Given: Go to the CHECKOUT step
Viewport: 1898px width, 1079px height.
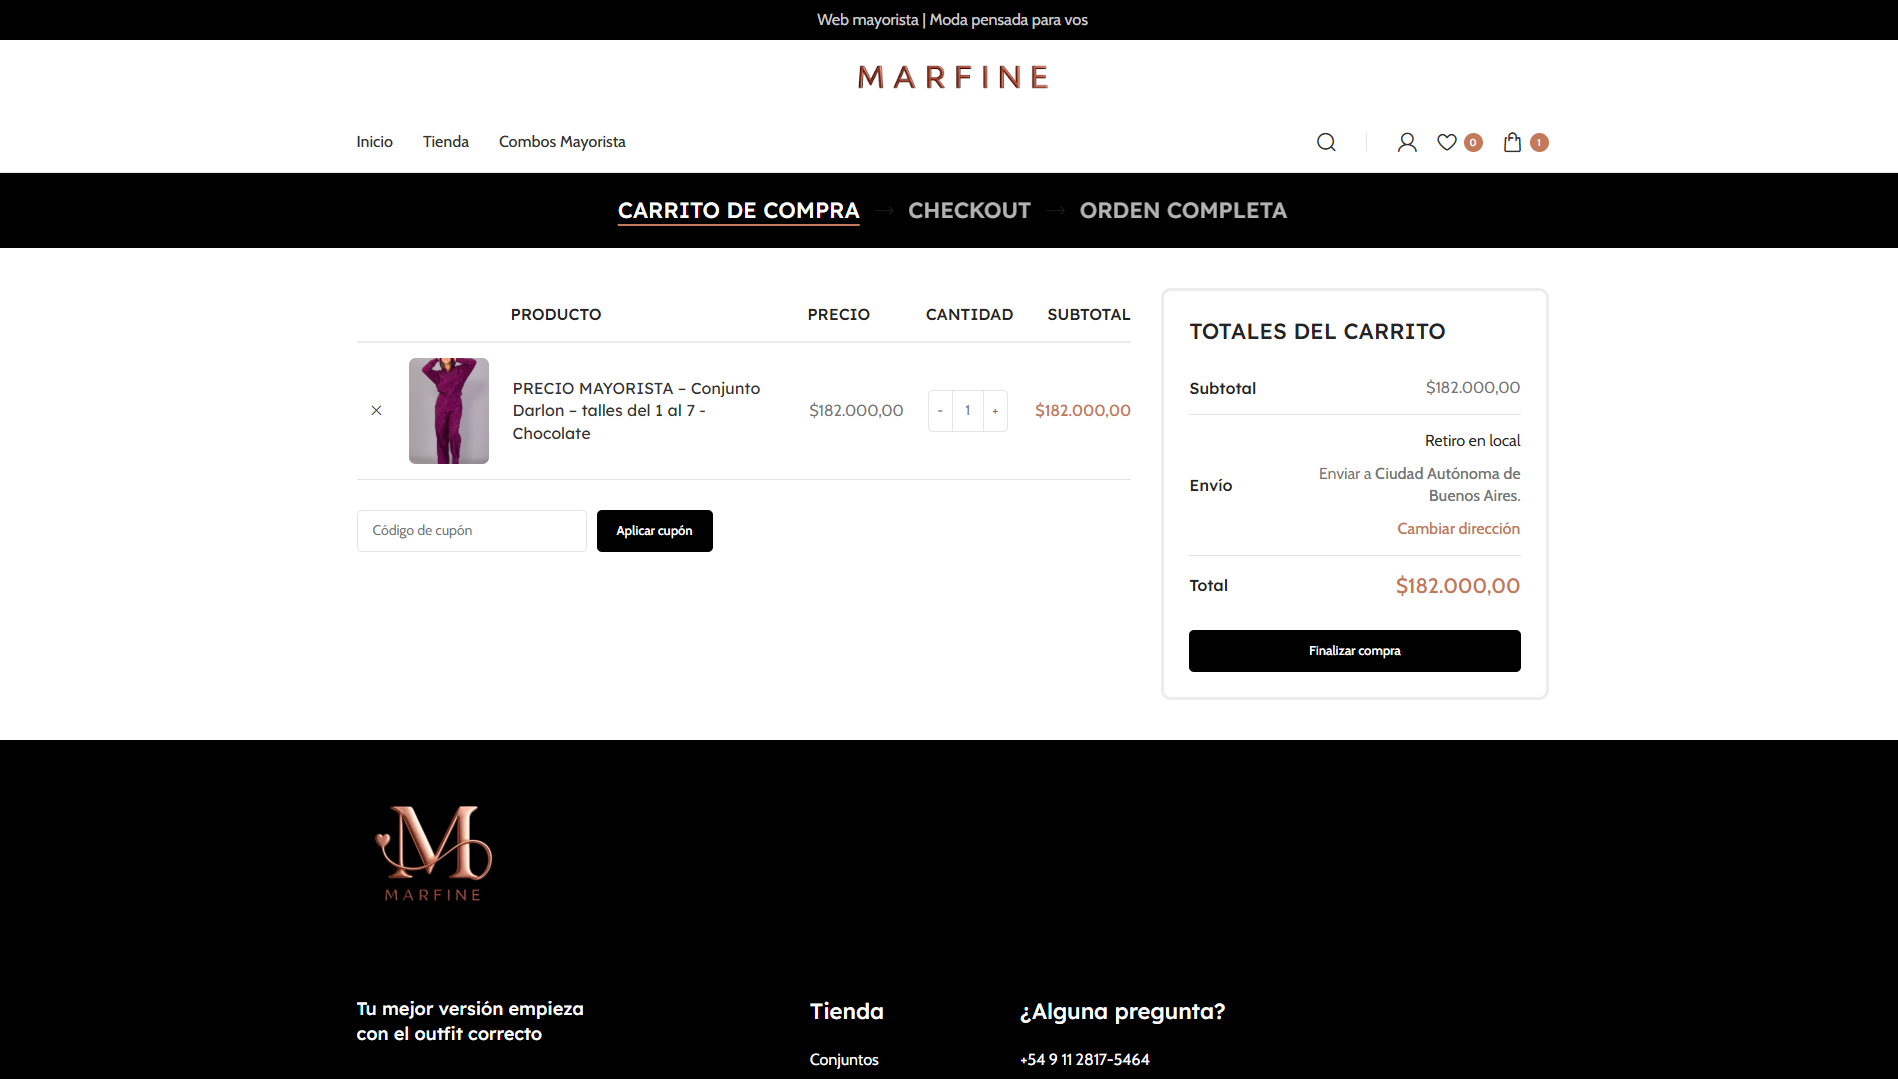Looking at the screenshot, I should (x=969, y=210).
